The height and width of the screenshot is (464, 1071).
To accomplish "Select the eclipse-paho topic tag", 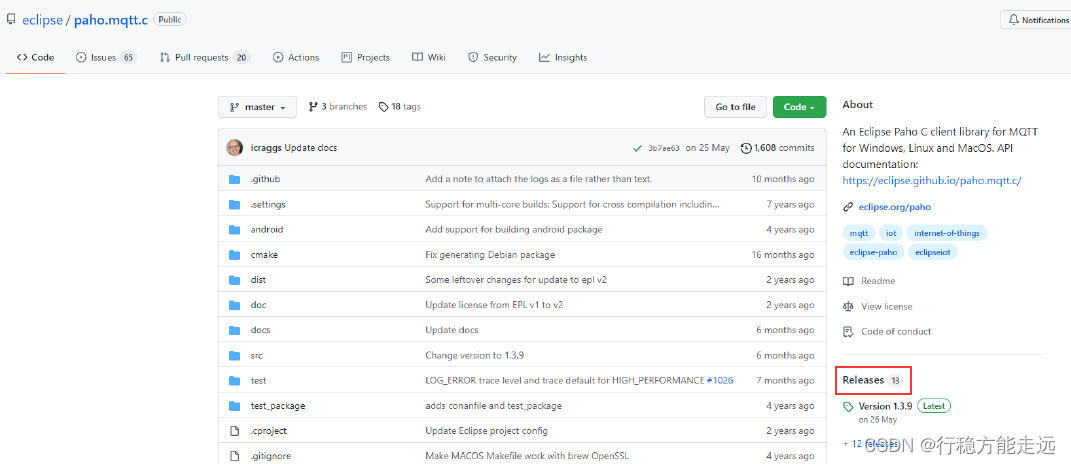I will coord(874,252).
